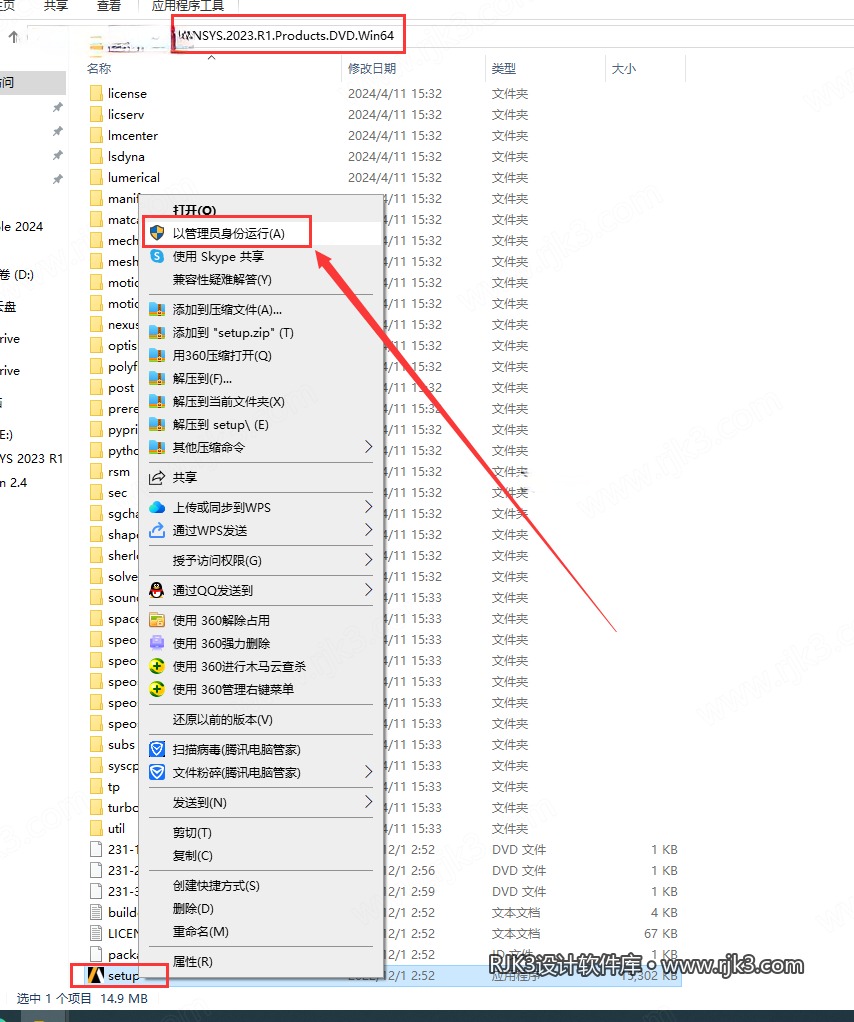Screen dimensions: 854x1022
Task: Click the QQ penguin icon
Action: (157, 591)
